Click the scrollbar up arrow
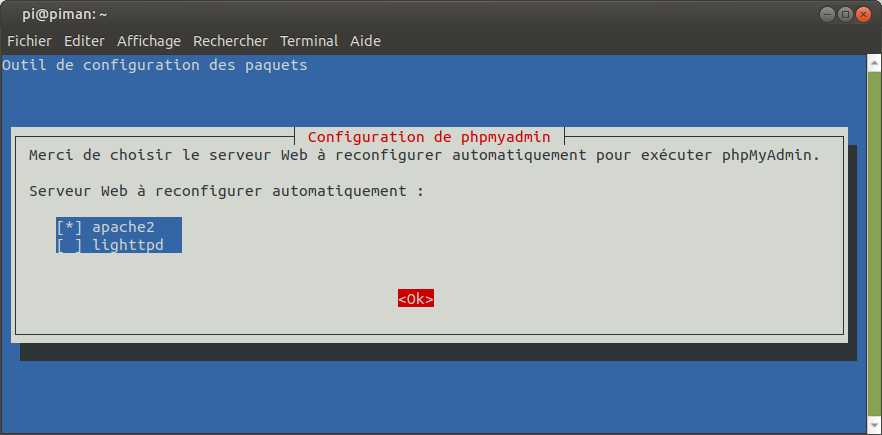882x435 pixels. (874, 62)
